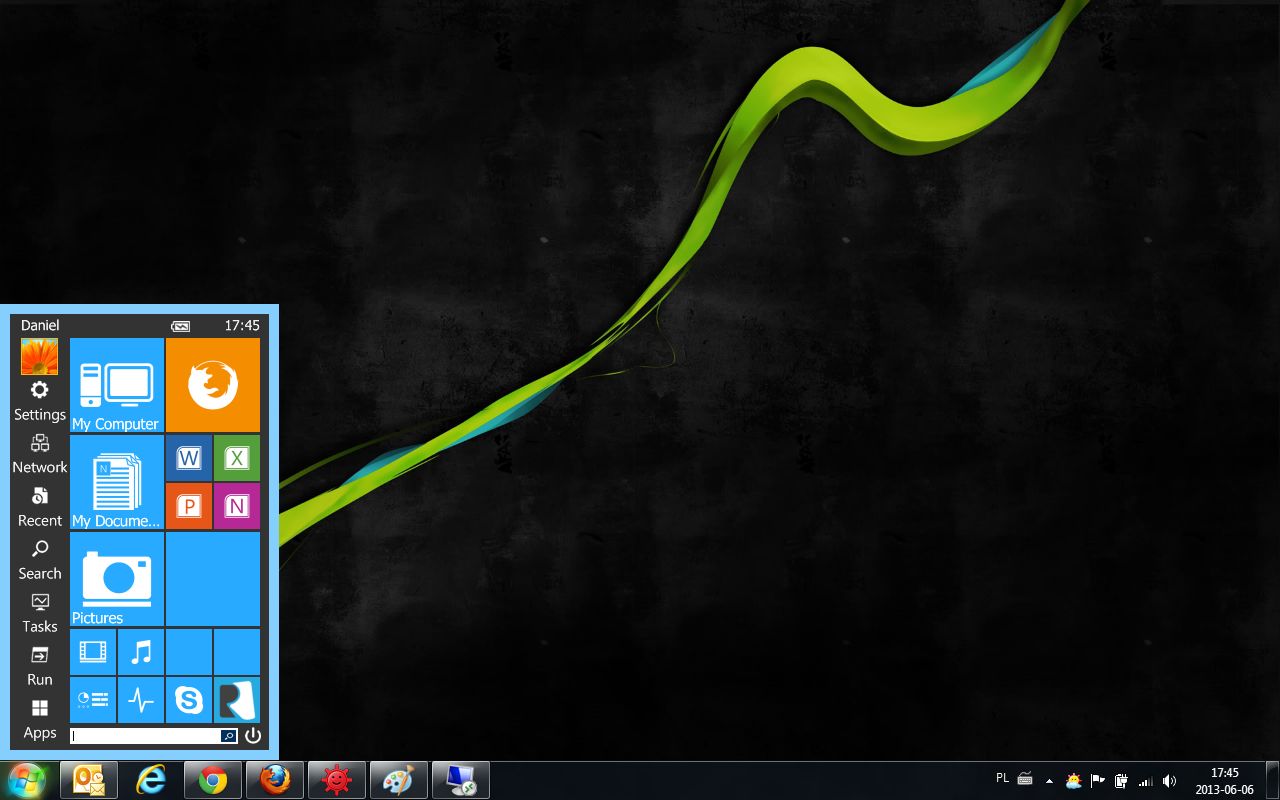Open the My Documents tile

click(117, 482)
